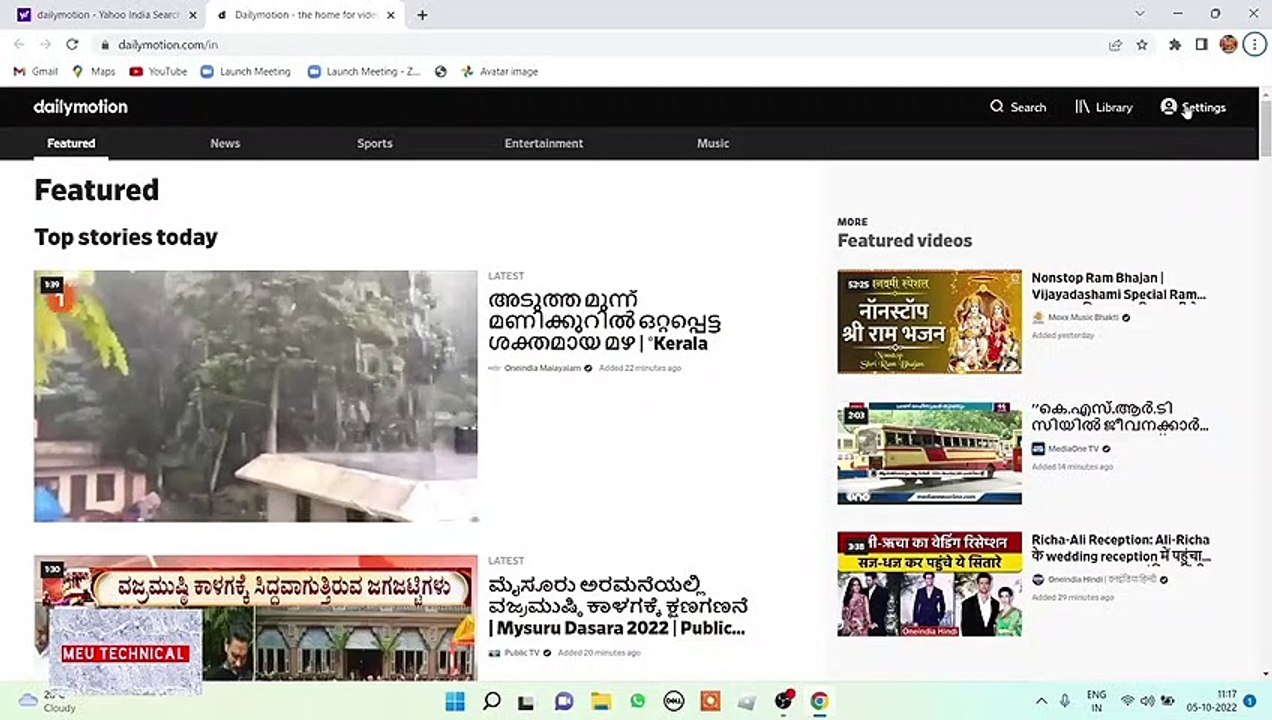Click Chrome icon in taskbar
The width and height of the screenshot is (1272, 720).
click(x=819, y=701)
